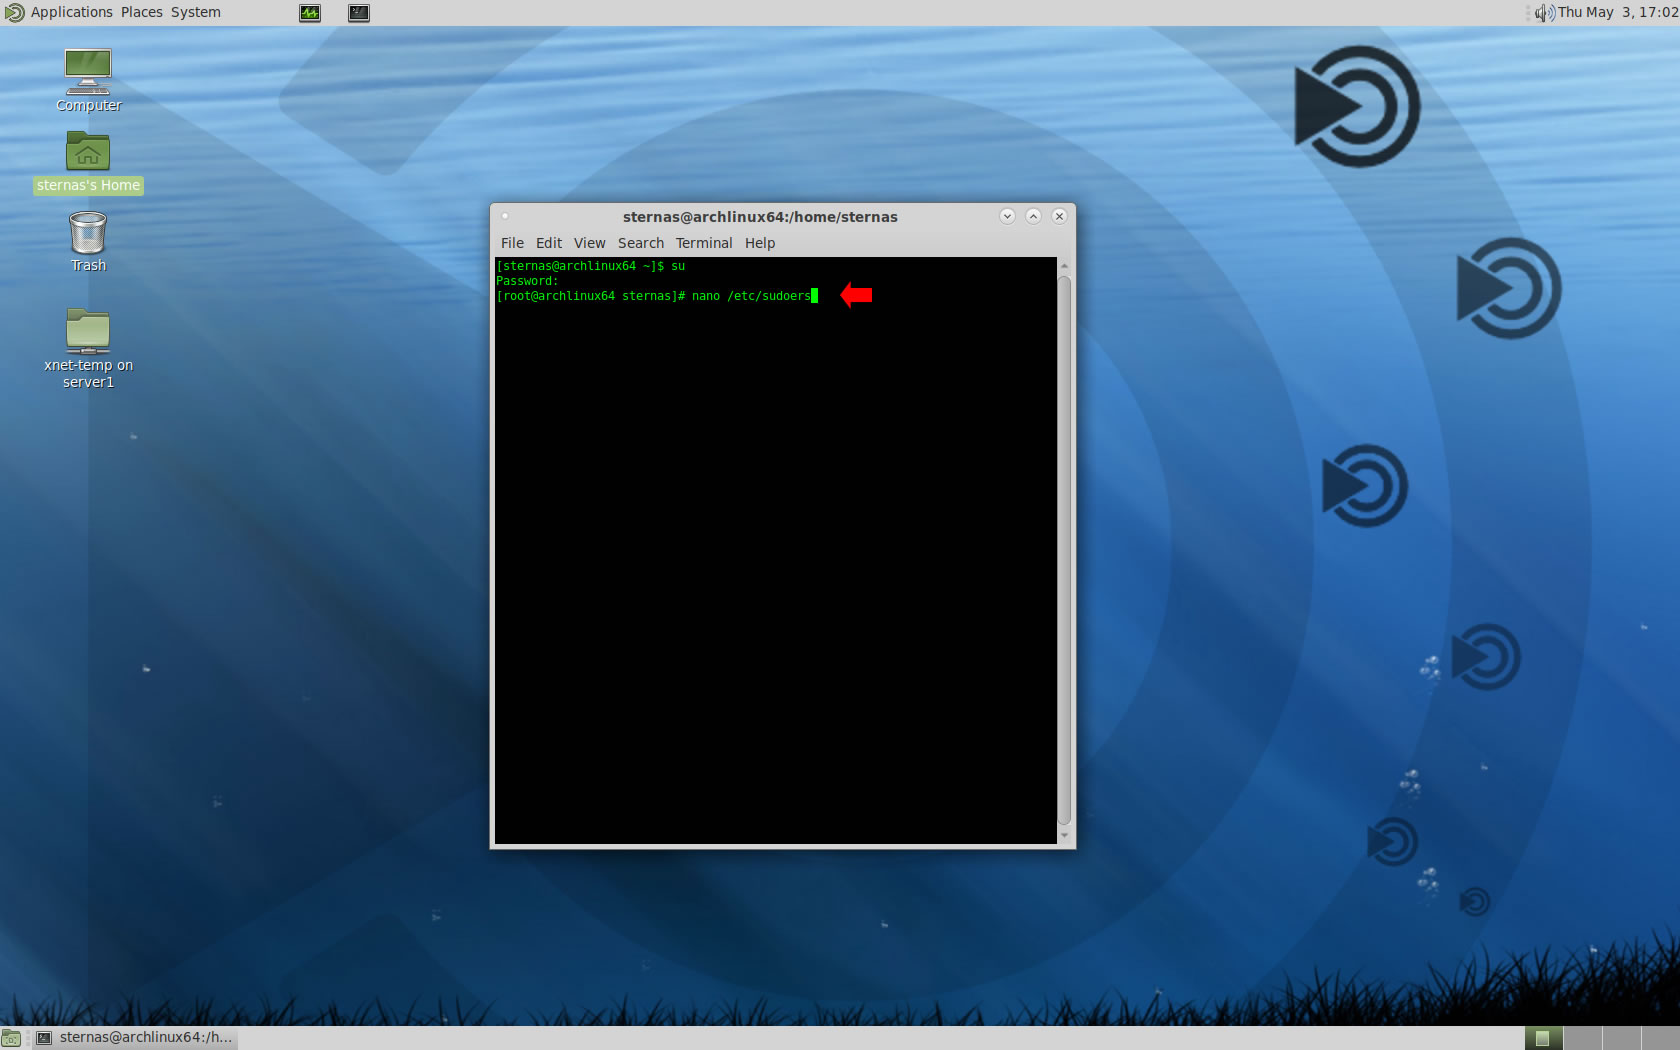
Task: Select the sternas's Home folder icon
Action: (x=88, y=163)
